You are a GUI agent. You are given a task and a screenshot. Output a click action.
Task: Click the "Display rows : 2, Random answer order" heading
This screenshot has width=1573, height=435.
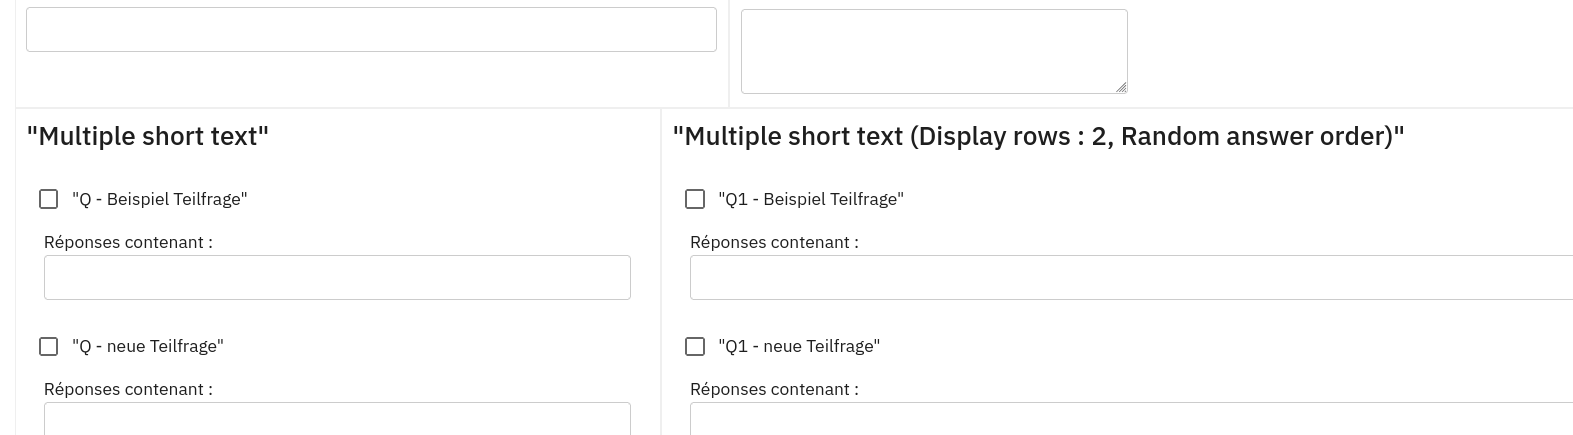[1038, 136]
